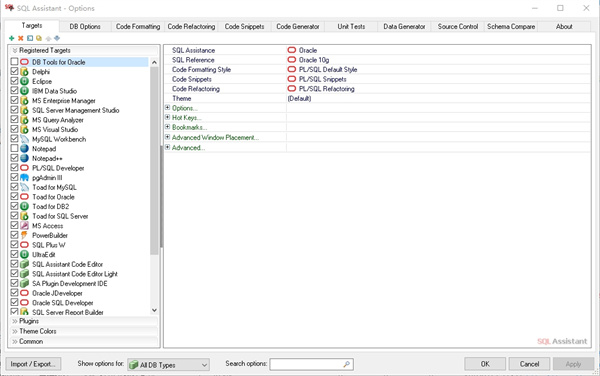Click the blue move down arrow icon
The height and width of the screenshot is (376, 600).
tap(57, 38)
